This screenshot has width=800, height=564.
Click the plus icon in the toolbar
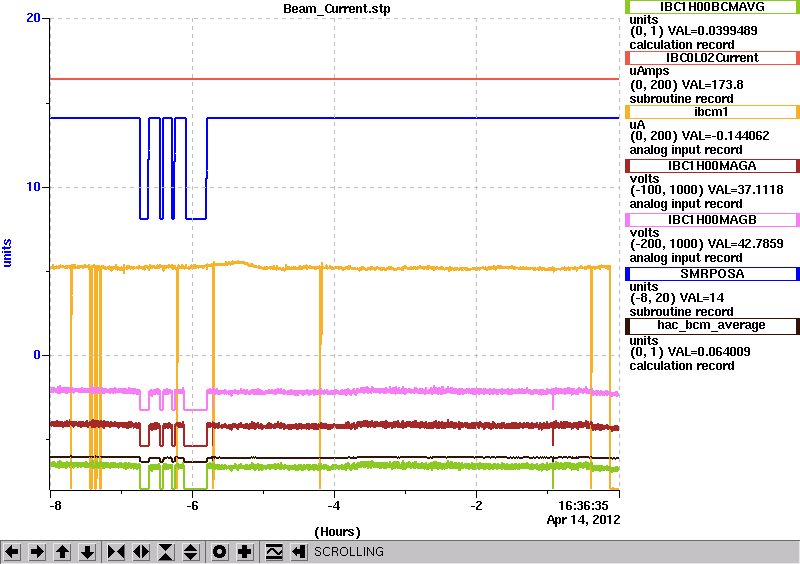pos(245,552)
